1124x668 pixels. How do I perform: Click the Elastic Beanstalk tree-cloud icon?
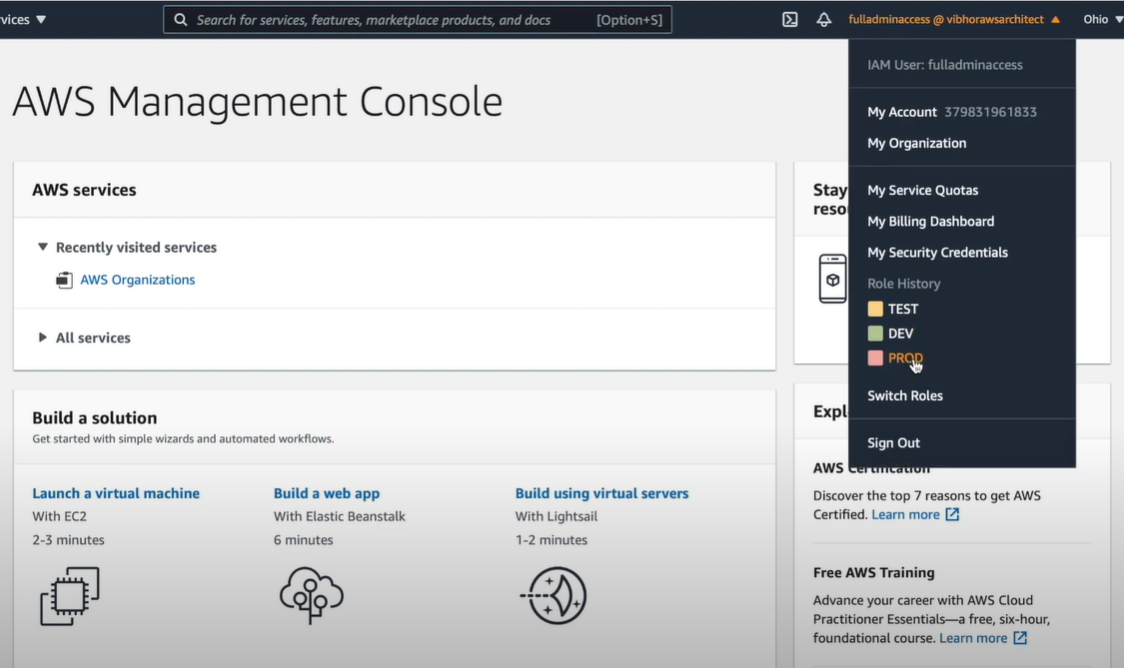click(311, 595)
